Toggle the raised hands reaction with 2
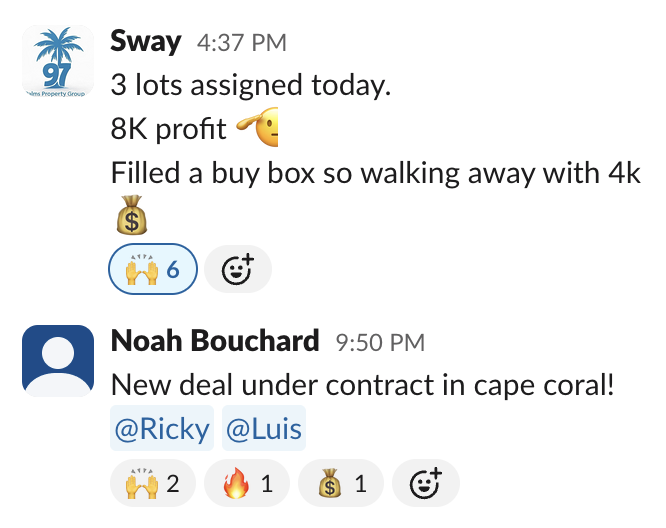Viewport: 666px width, 528px height. (x=152, y=483)
